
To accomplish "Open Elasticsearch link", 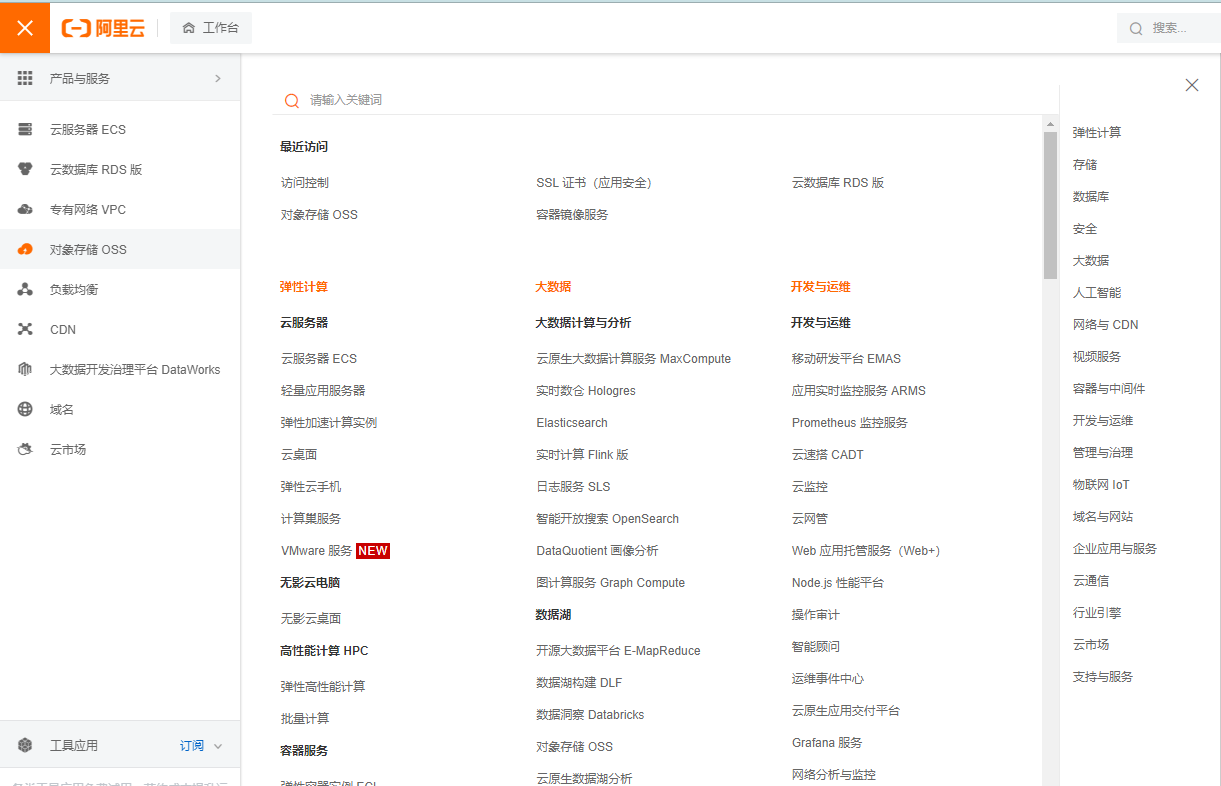I will click(x=572, y=422).
